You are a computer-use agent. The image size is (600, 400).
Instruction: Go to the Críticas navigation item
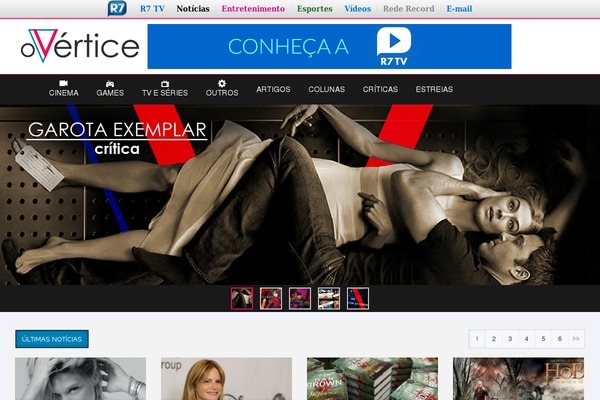(x=380, y=89)
